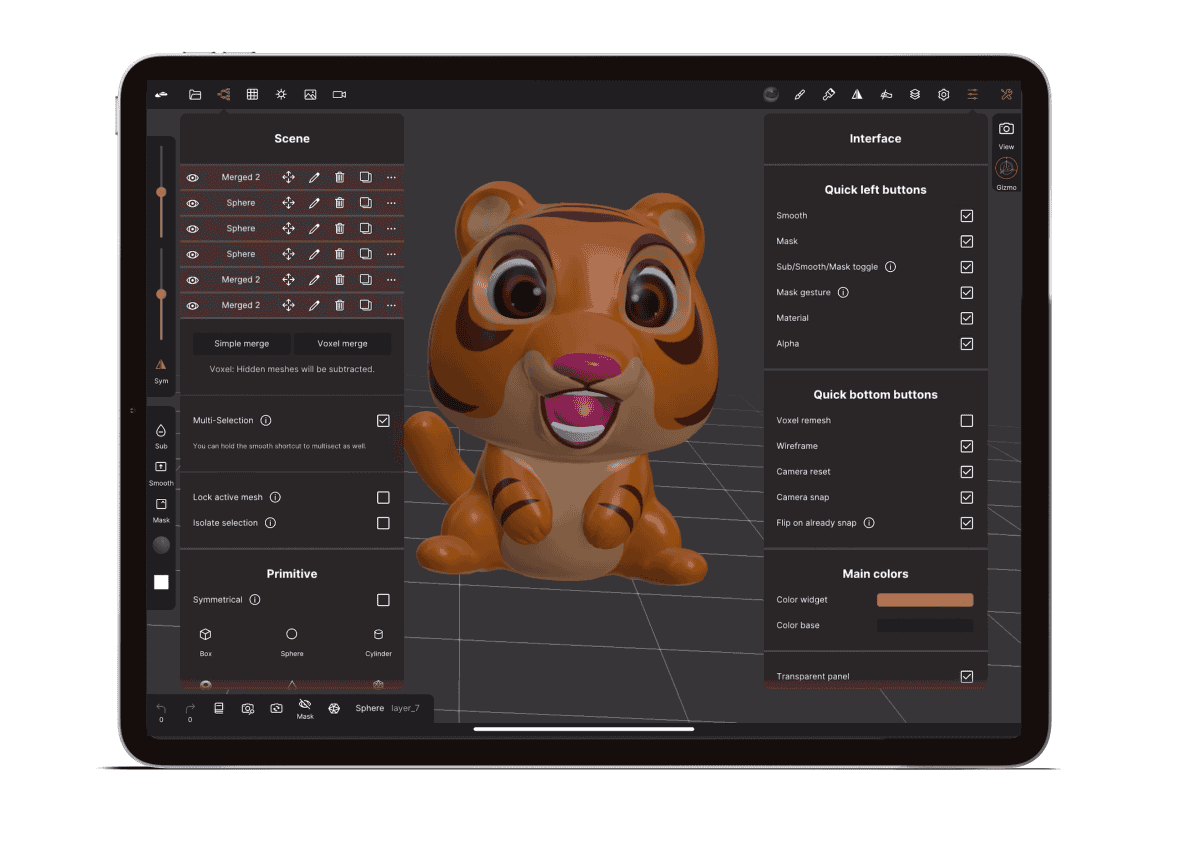Uncheck Mask in Quick left buttons
This screenshot has width=1180, height=844.
[967, 241]
